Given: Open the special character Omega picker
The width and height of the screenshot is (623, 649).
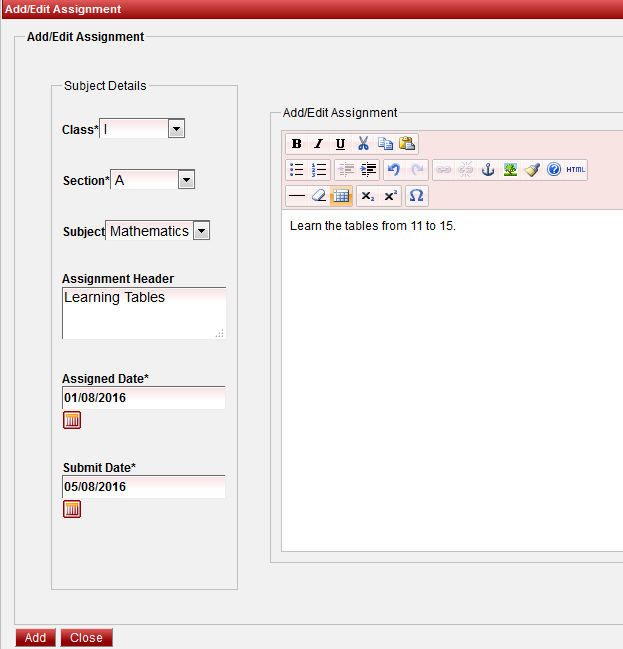Looking at the screenshot, I should click(x=417, y=196).
